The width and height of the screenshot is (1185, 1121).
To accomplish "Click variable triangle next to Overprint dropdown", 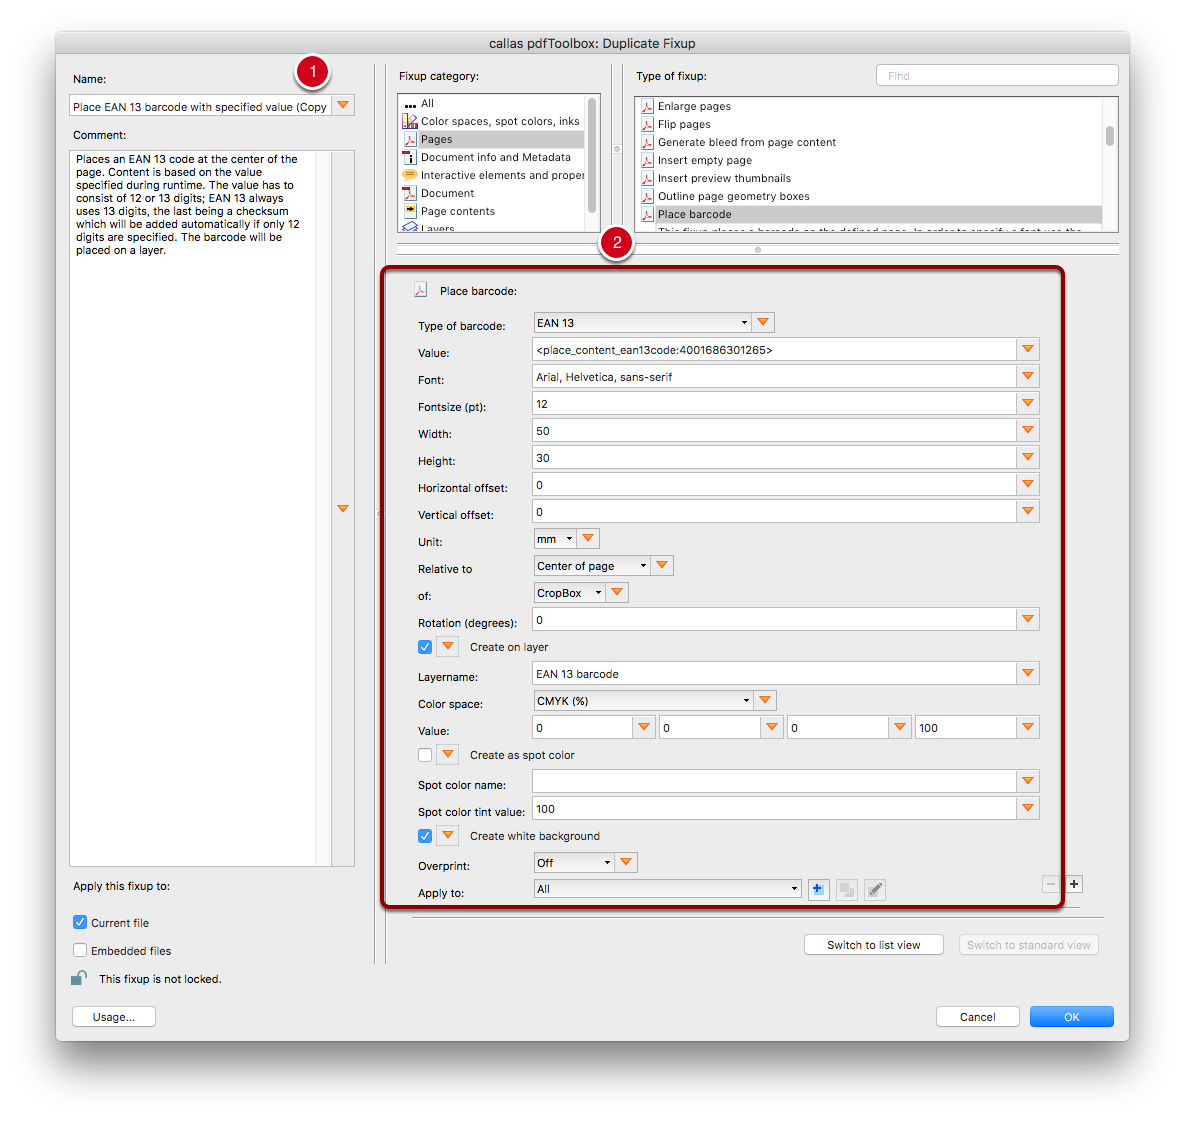I will [x=627, y=862].
